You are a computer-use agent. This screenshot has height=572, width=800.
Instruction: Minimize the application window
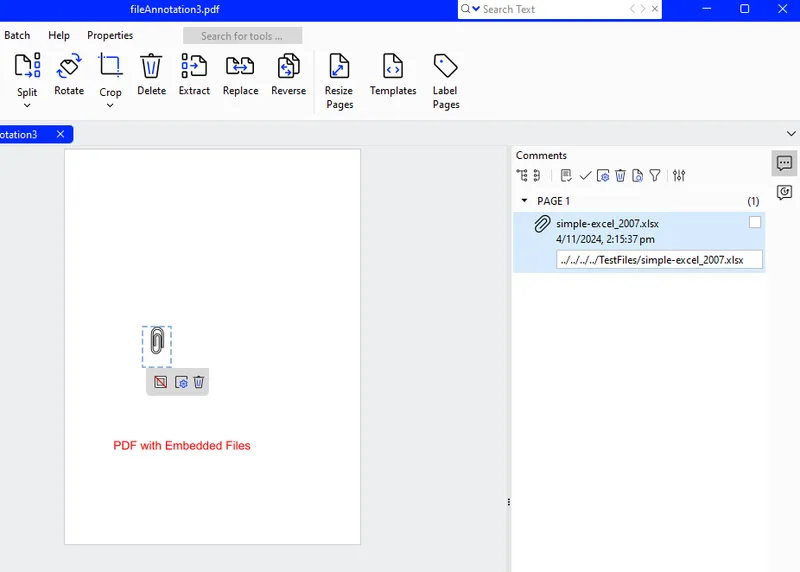click(x=707, y=9)
